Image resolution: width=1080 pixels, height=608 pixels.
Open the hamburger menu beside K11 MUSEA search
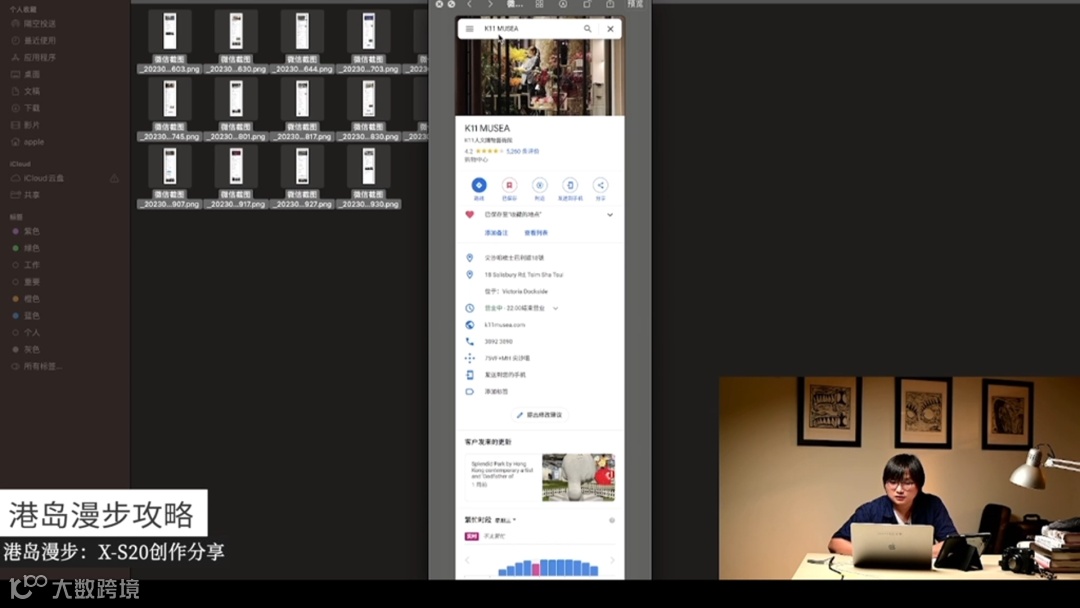point(469,29)
